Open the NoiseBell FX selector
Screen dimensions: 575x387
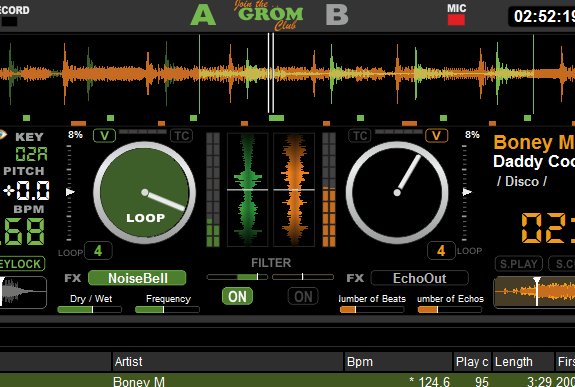pos(137,278)
